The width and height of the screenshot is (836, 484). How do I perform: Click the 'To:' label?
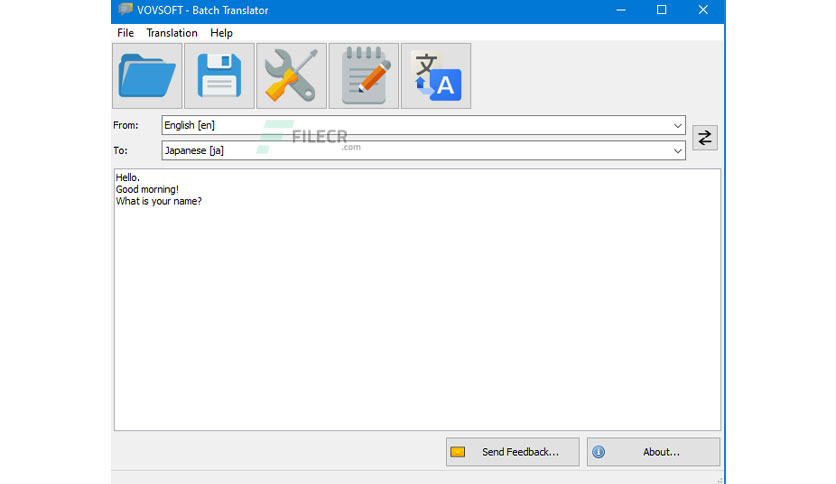120,150
